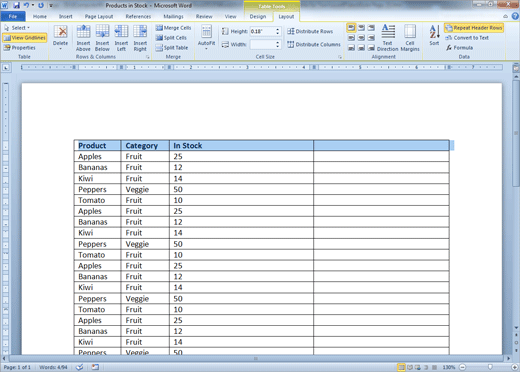Open Rows & Columns dialog launcher
Screen dimensions: 520x372
coord(147,57)
